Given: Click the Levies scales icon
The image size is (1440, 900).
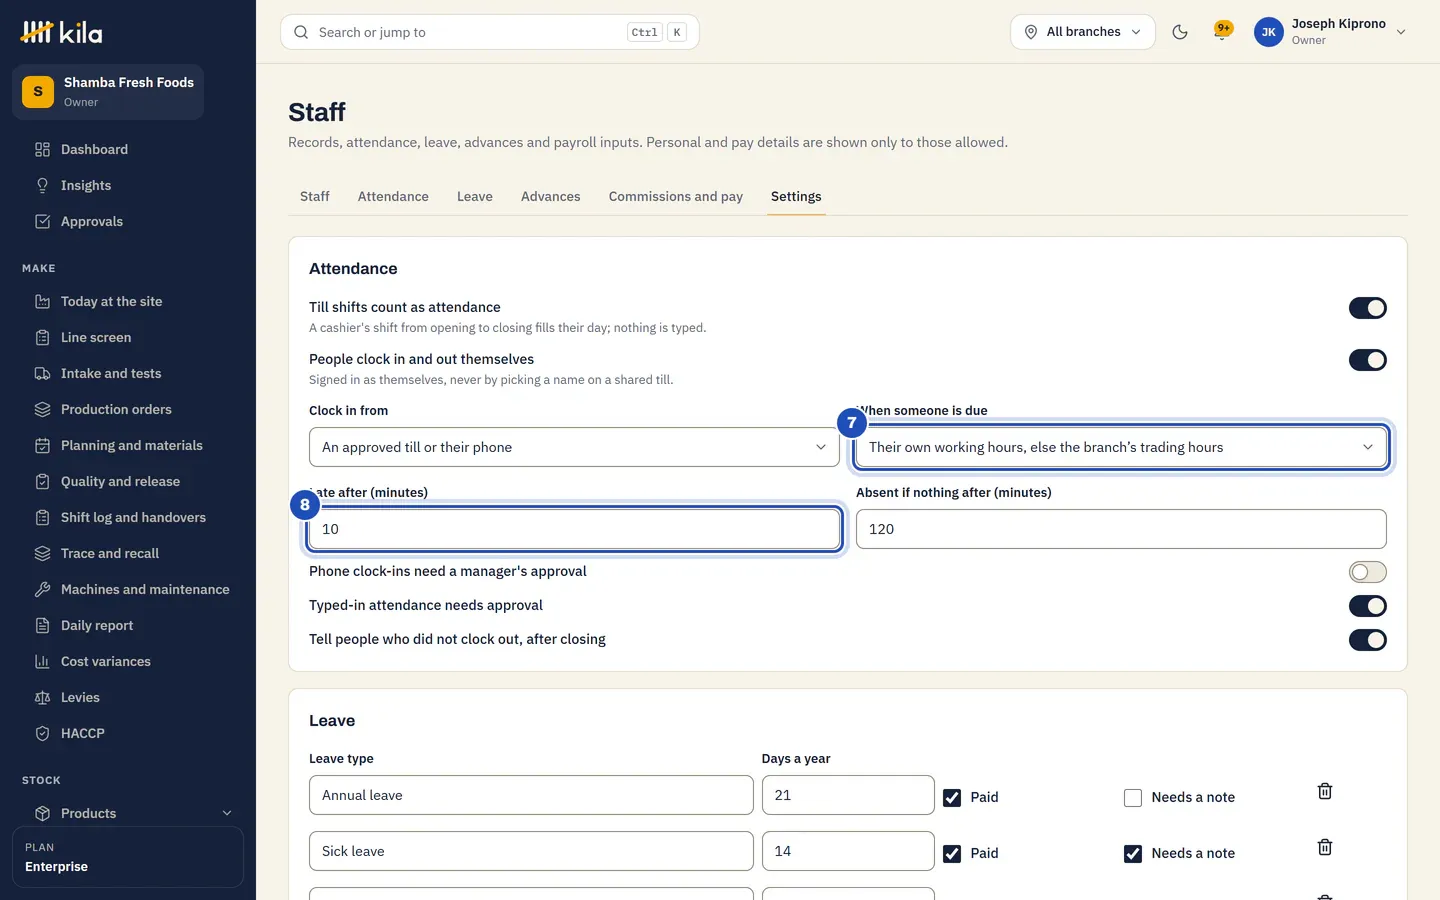Looking at the screenshot, I should click(x=42, y=697).
